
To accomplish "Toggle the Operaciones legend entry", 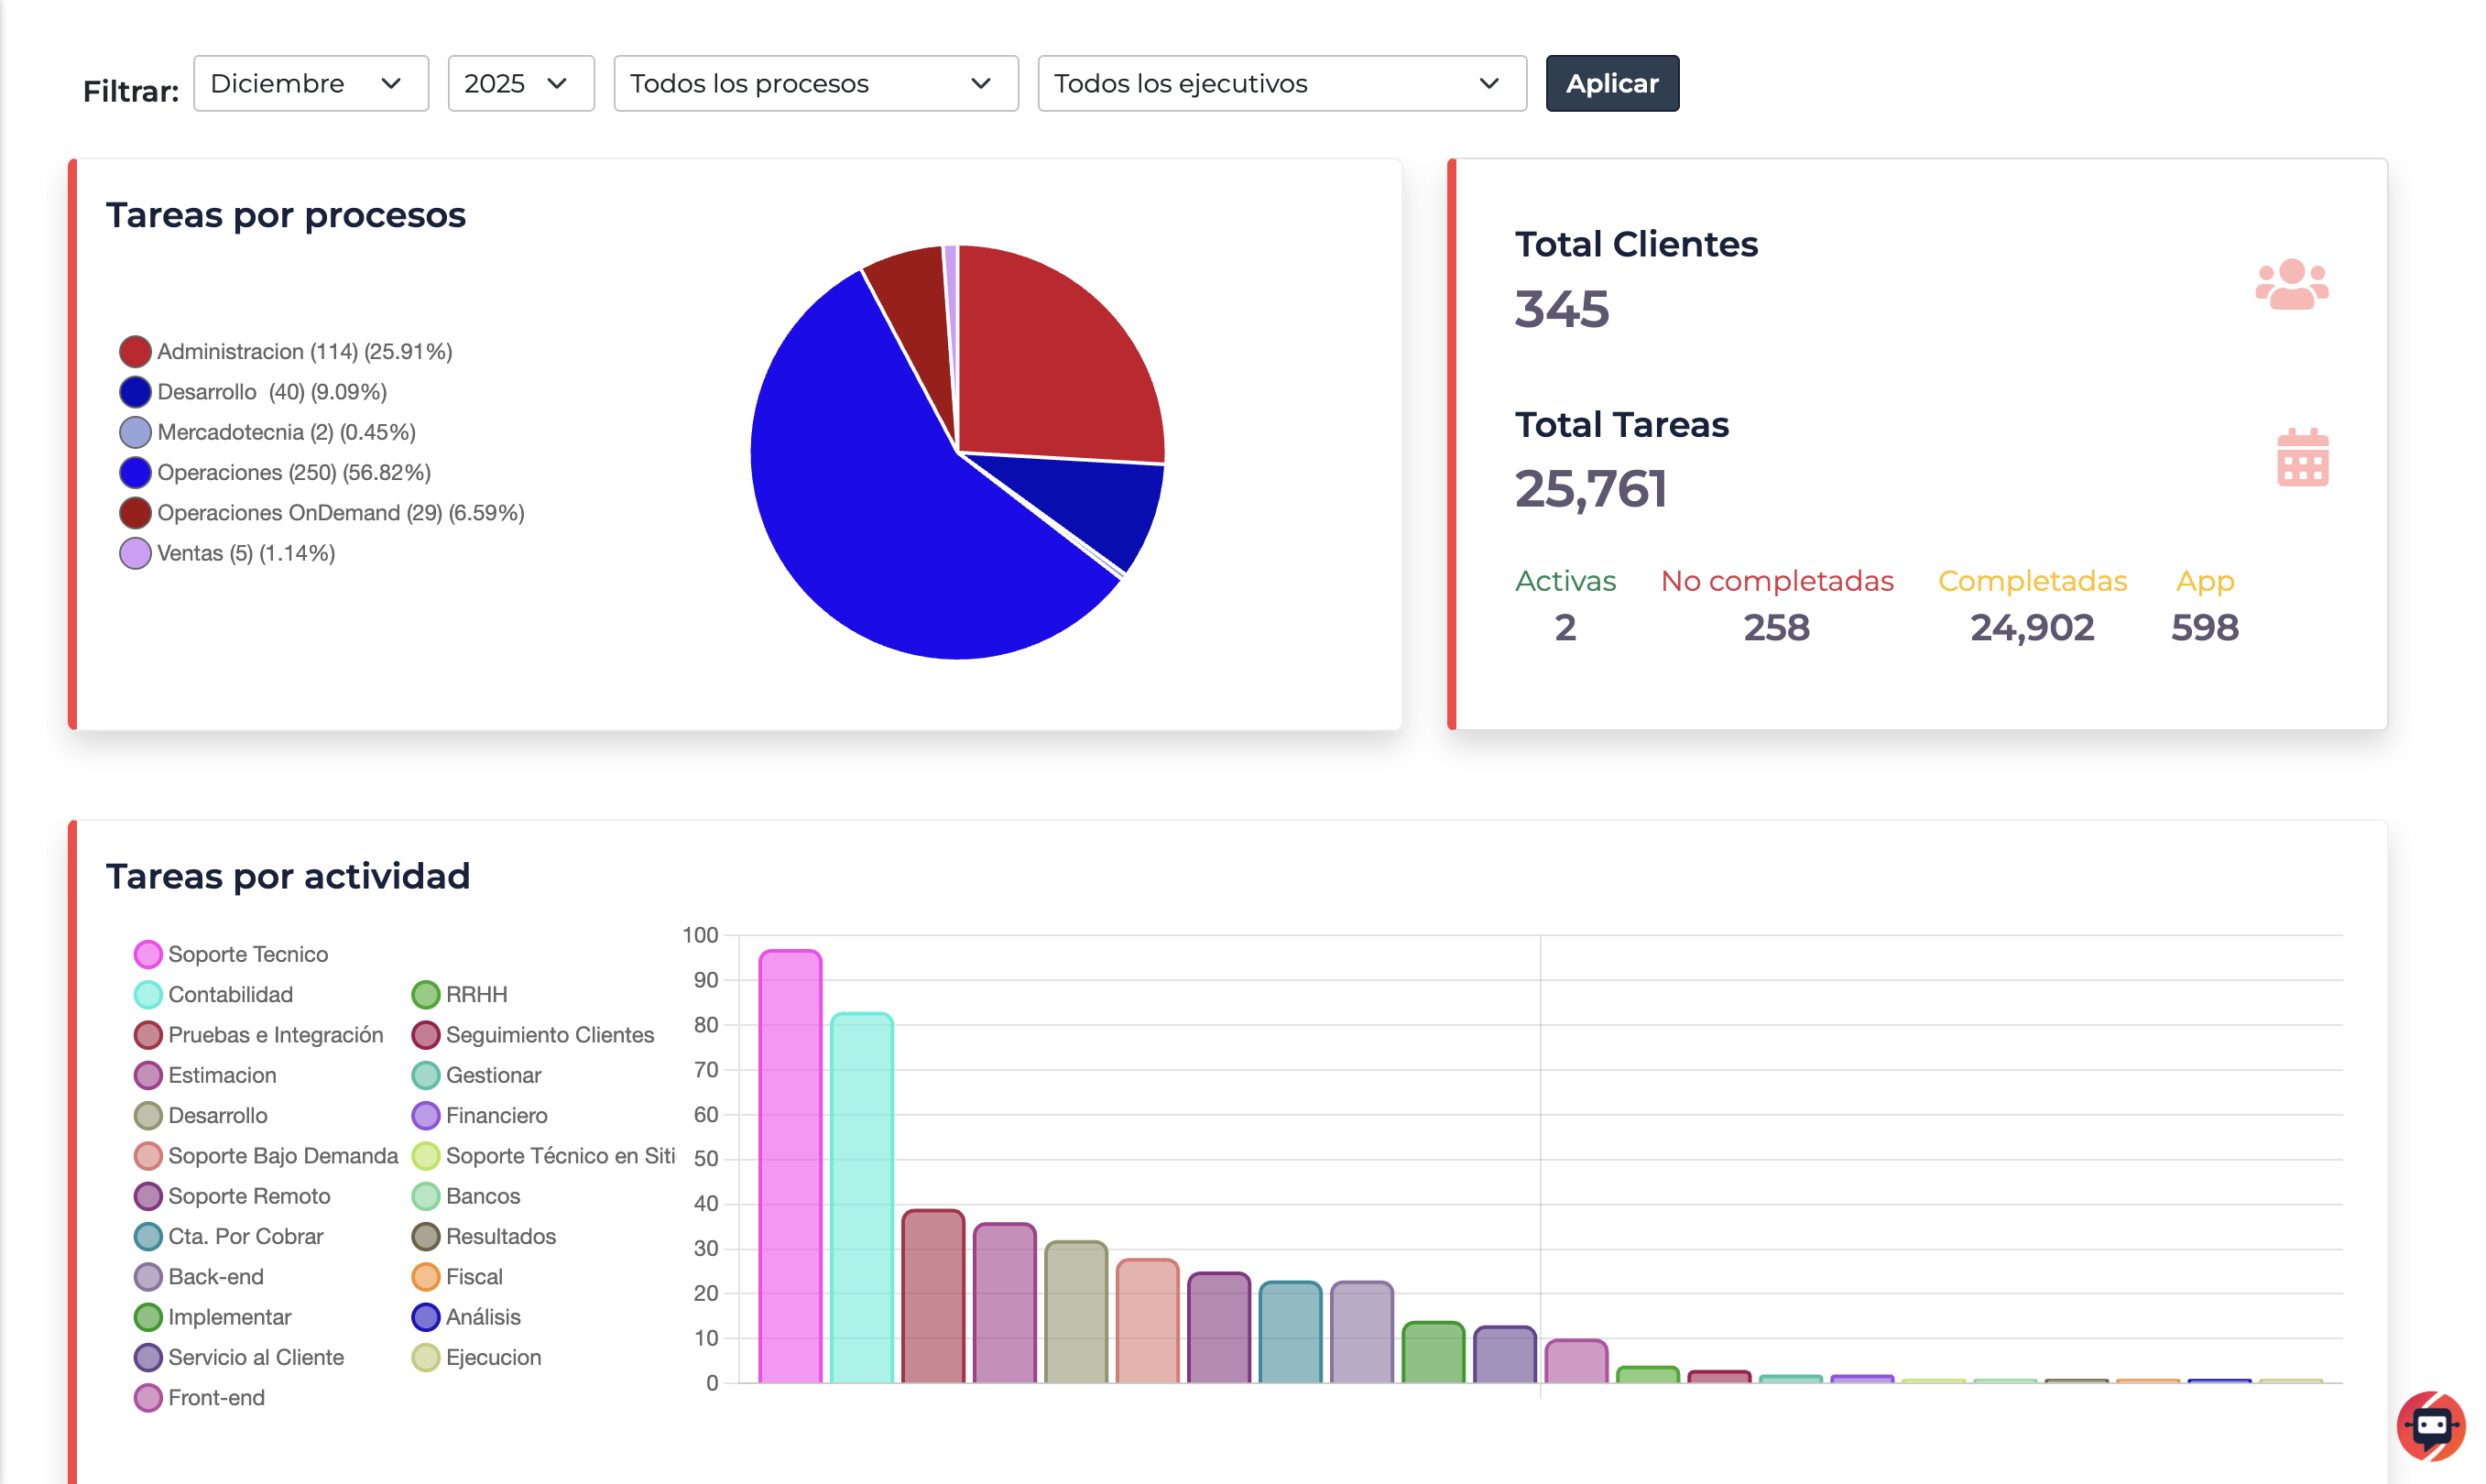I will [275, 472].
